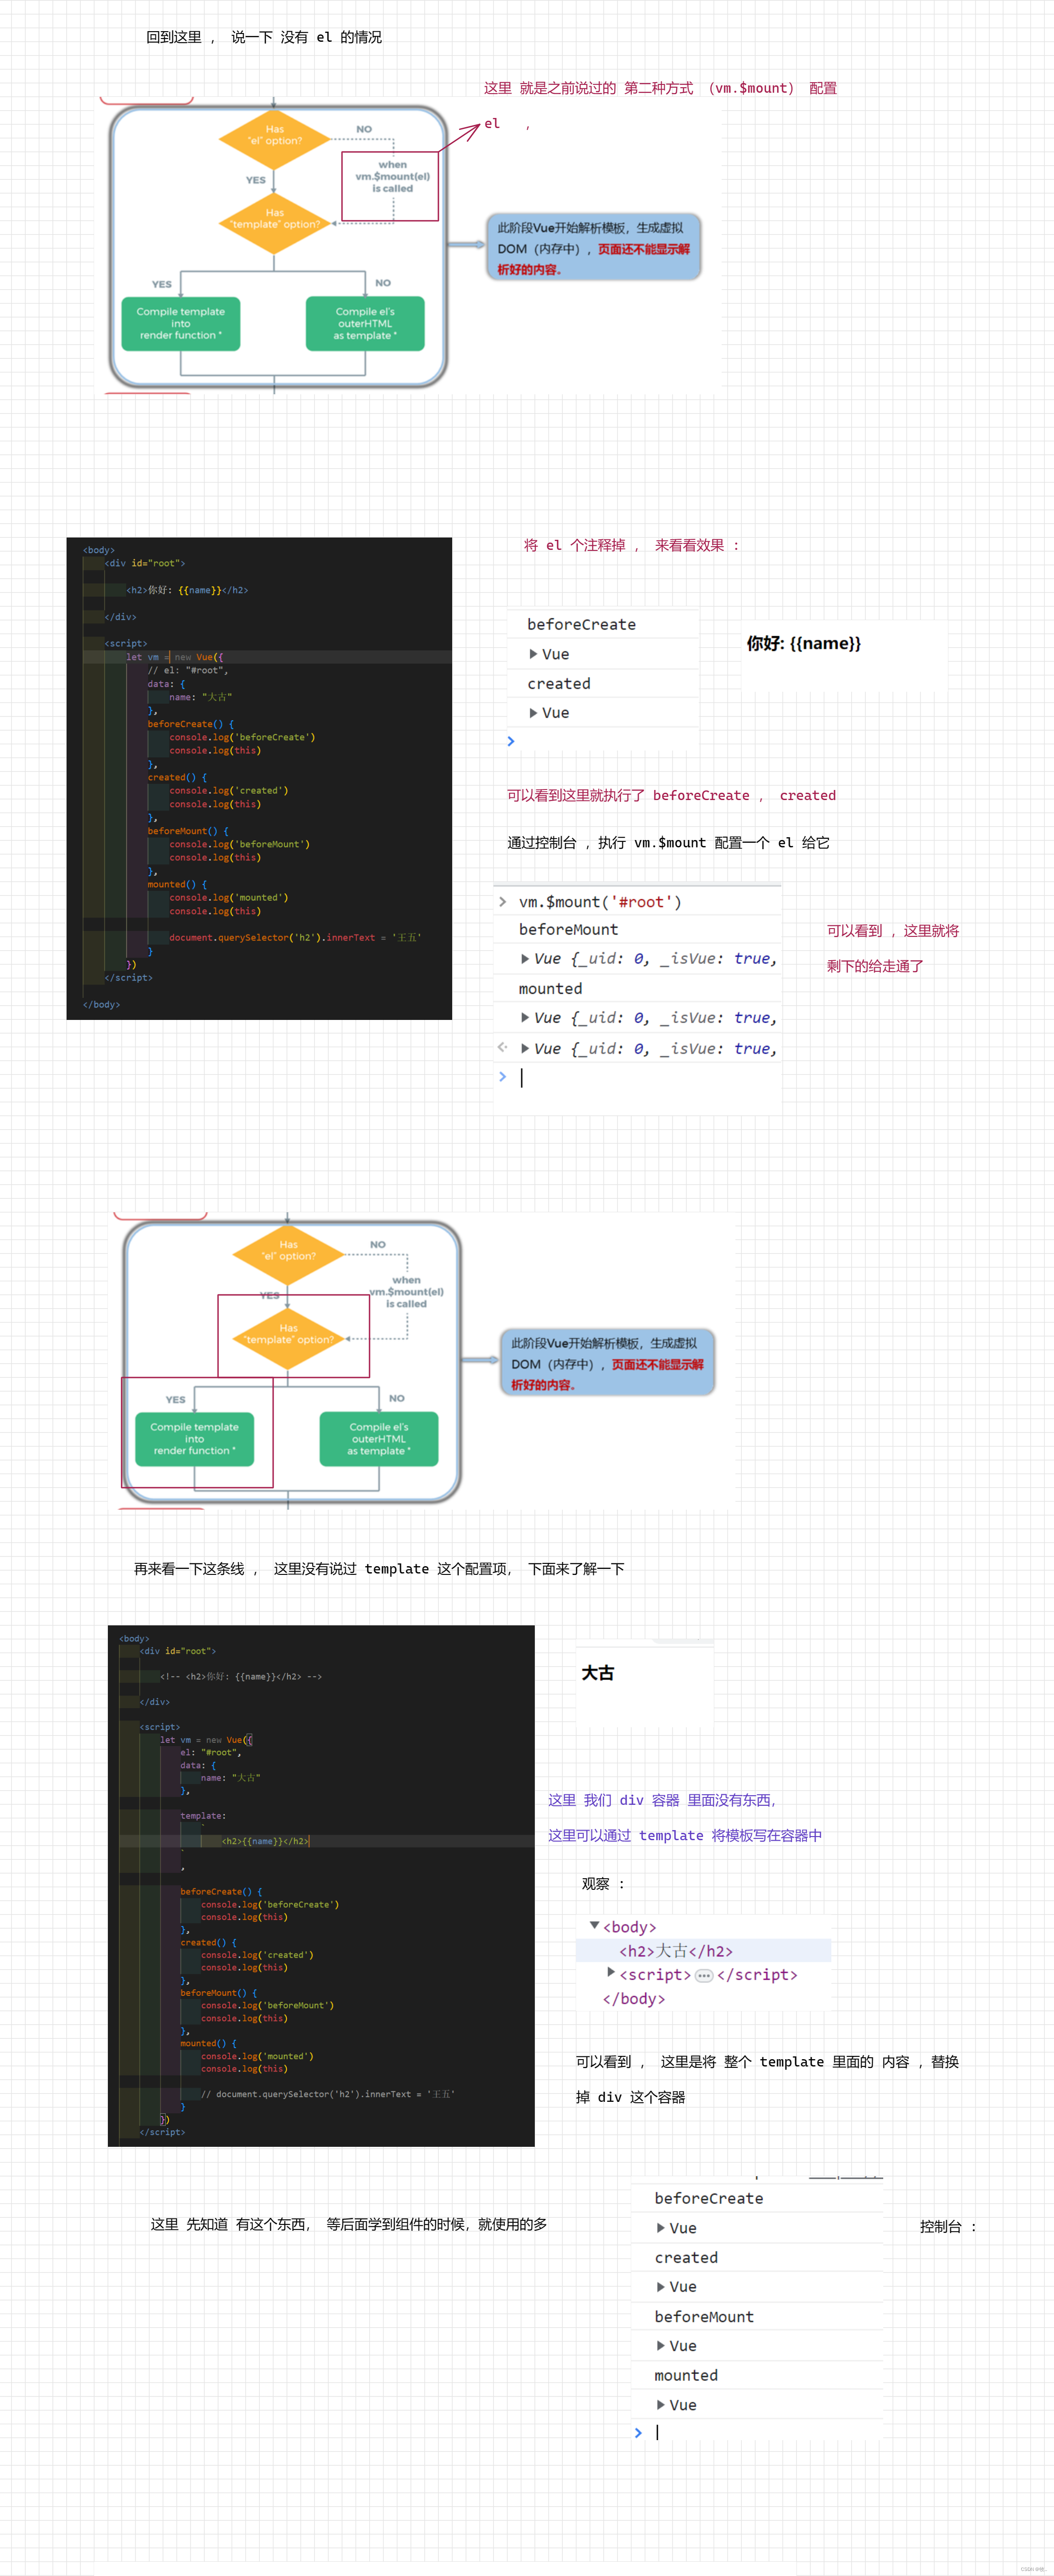Expand the returned Vue object with the left-arrow marker
The width and height of the screenshot is (1054, 2576).
525,1049
